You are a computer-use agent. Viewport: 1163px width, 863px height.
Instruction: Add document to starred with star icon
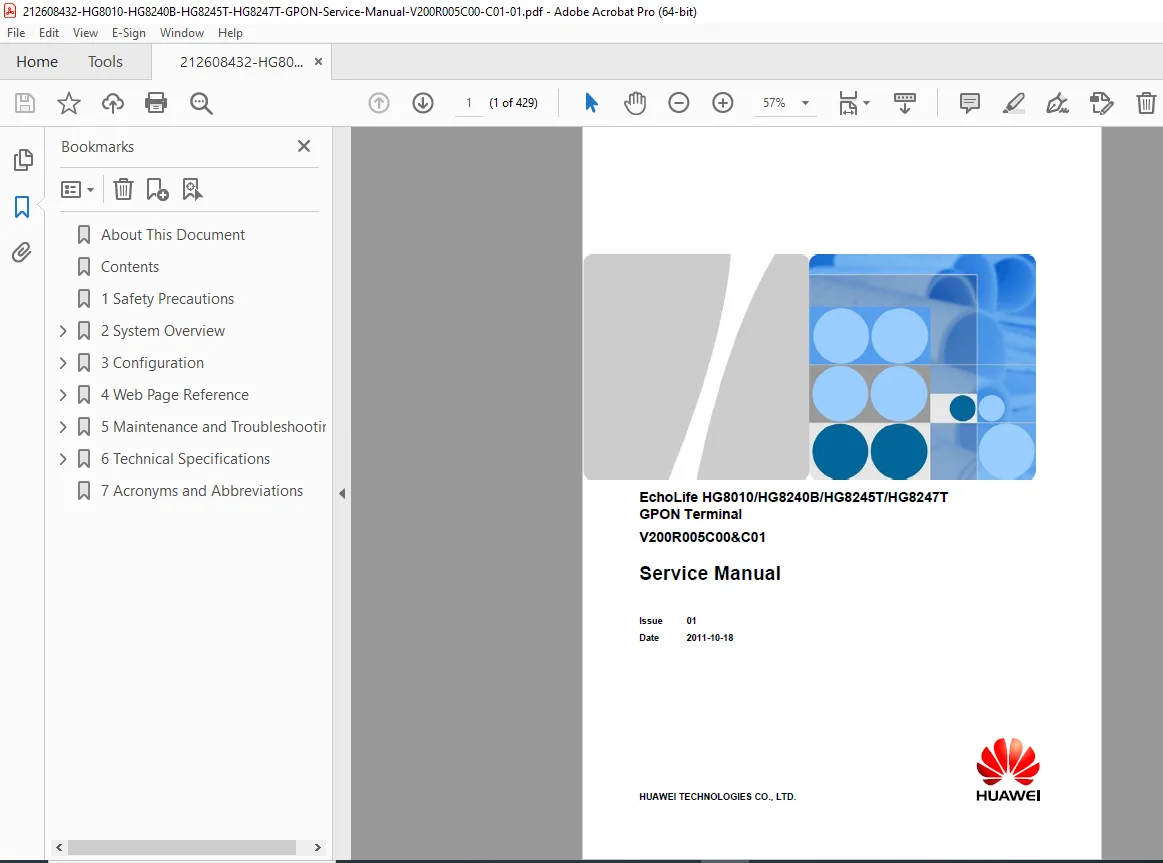(x=69, y=103)
